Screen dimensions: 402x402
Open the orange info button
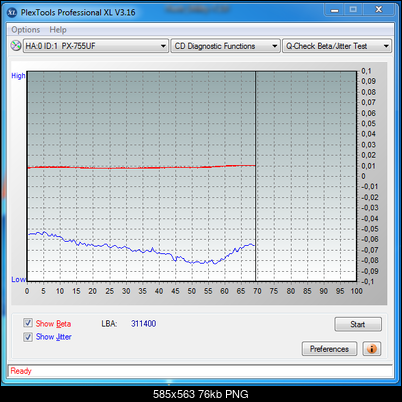pyautogui.click(x=372, y=349)
